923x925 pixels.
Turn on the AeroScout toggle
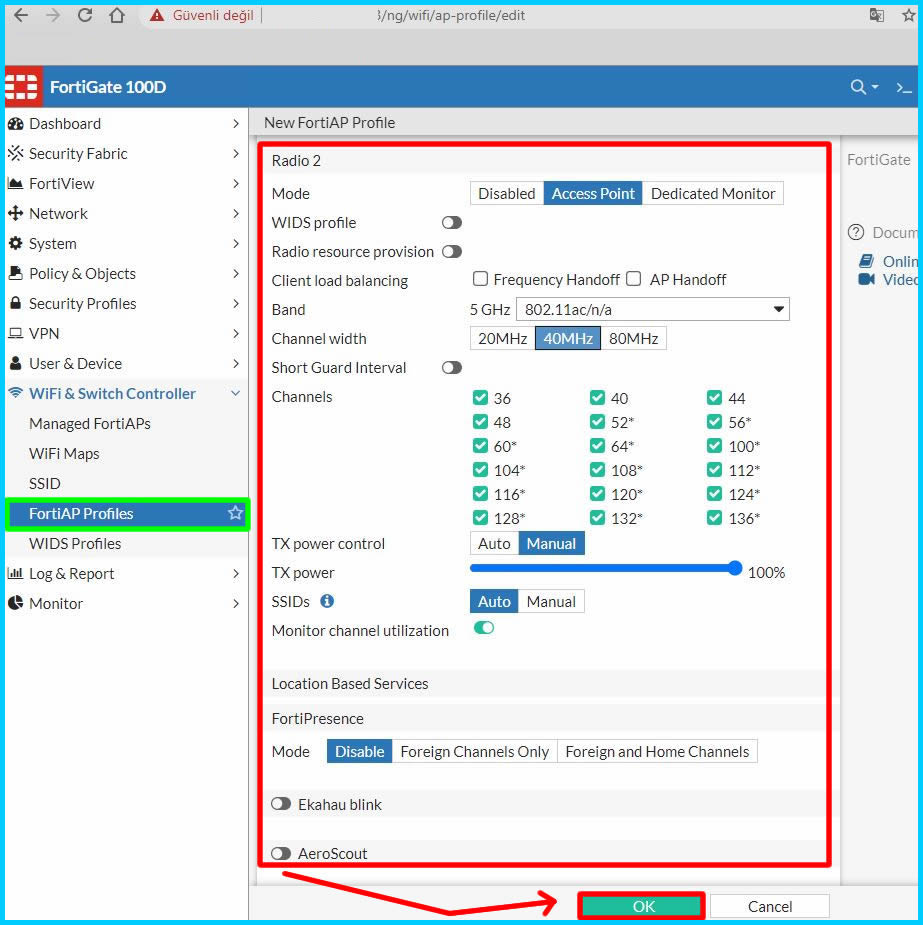click(x=281, y=853)
